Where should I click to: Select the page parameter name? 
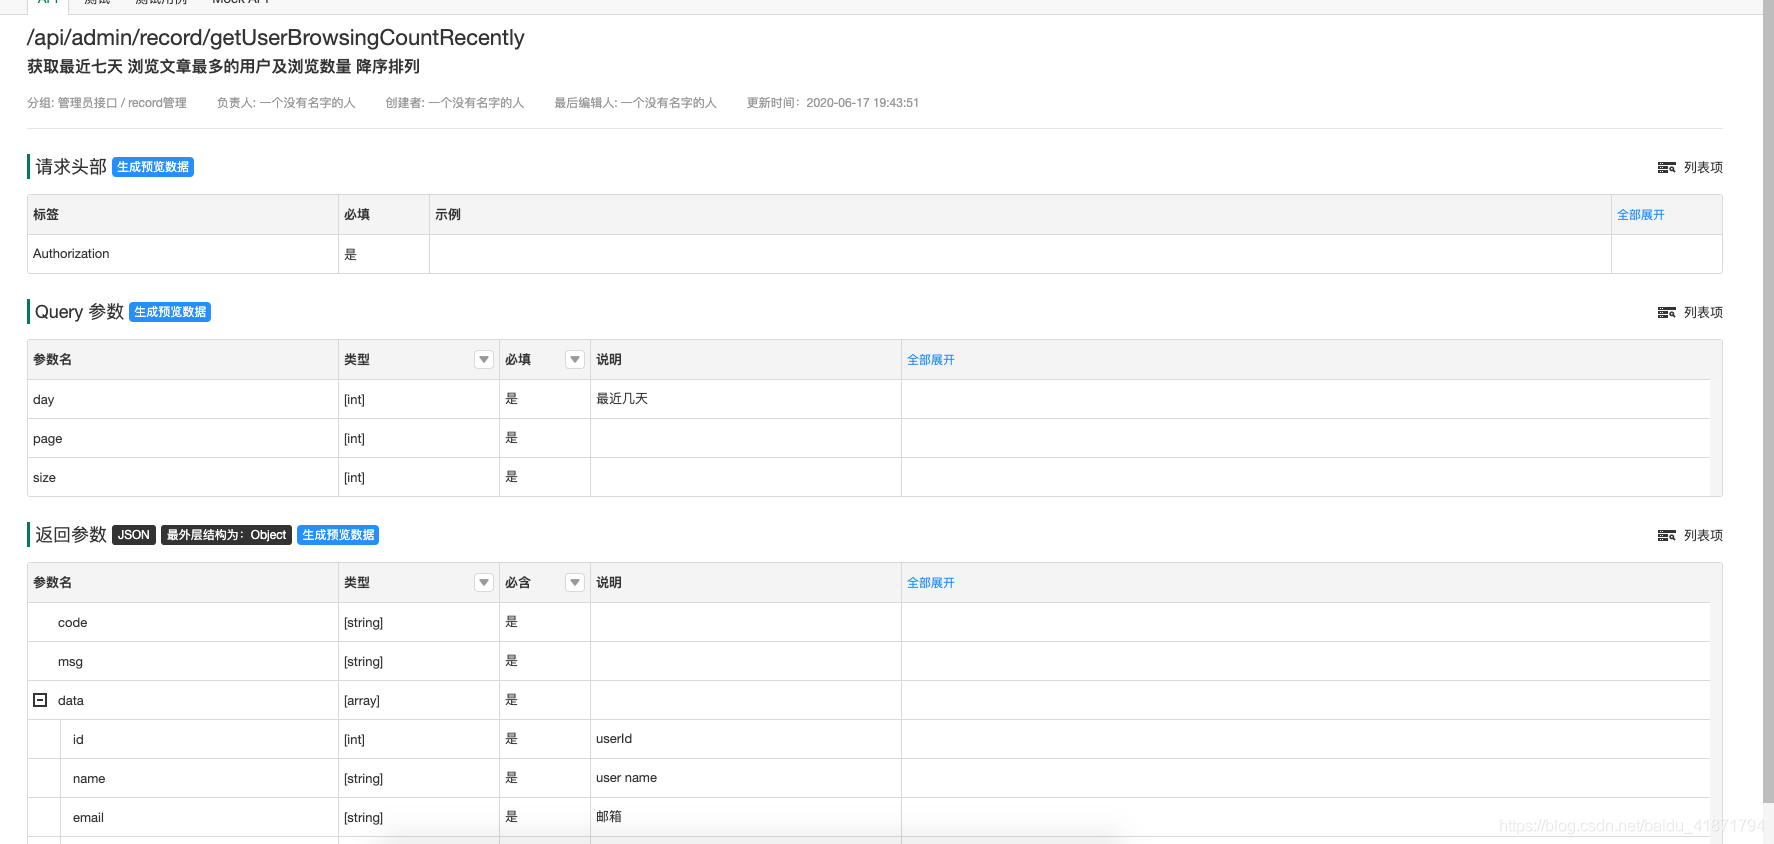47,438
